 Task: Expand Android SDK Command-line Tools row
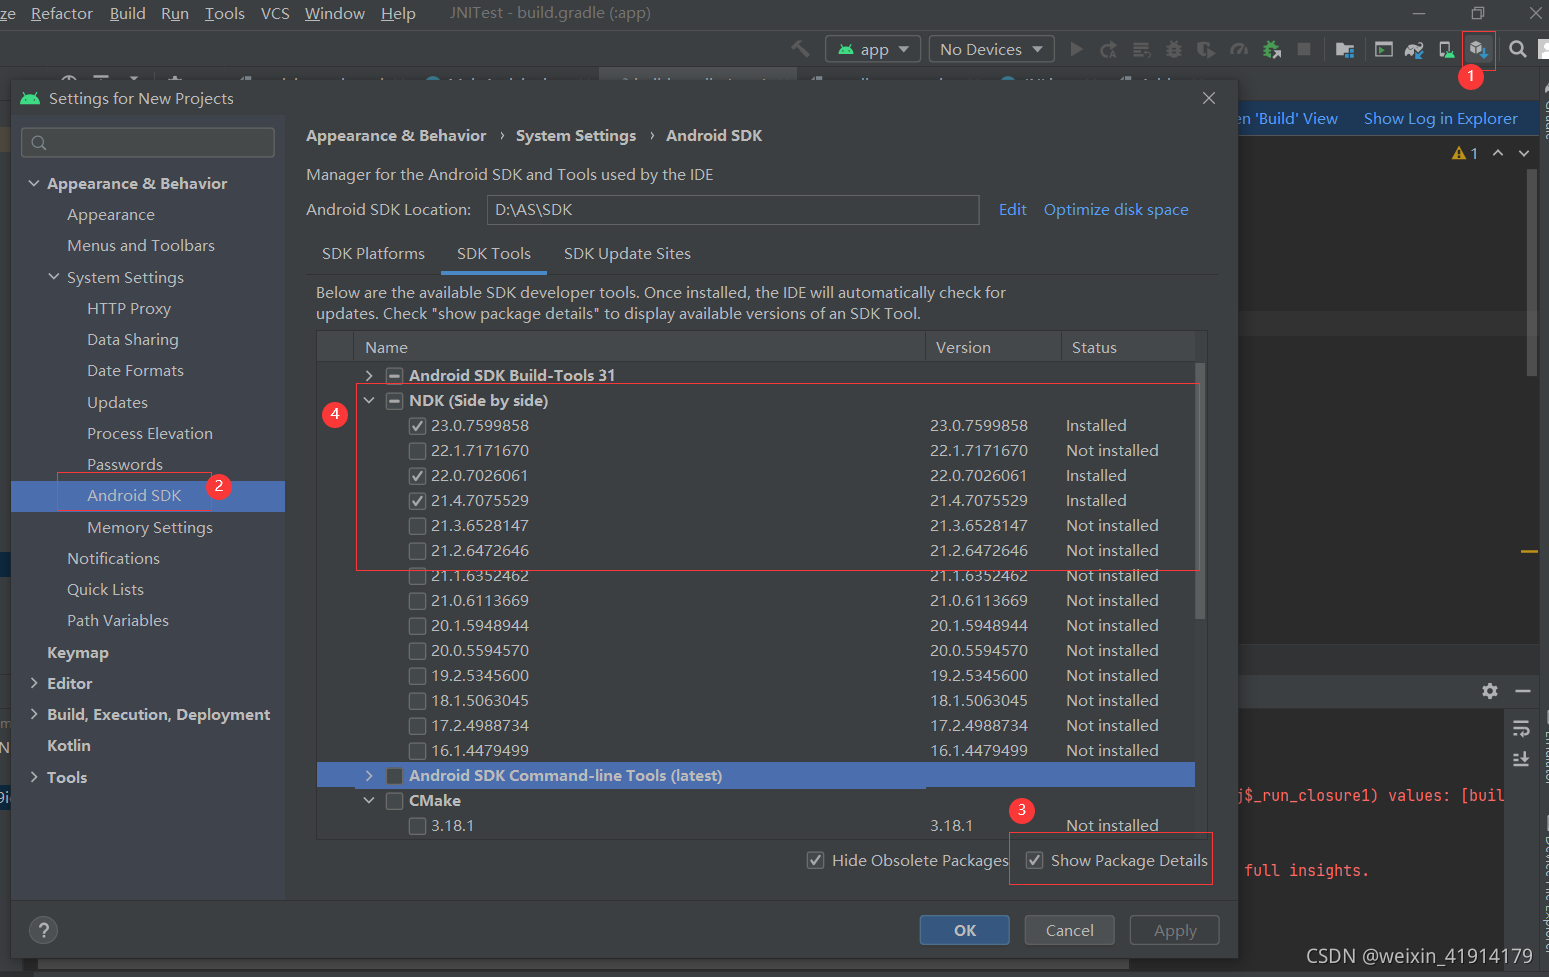pos(369,776)
